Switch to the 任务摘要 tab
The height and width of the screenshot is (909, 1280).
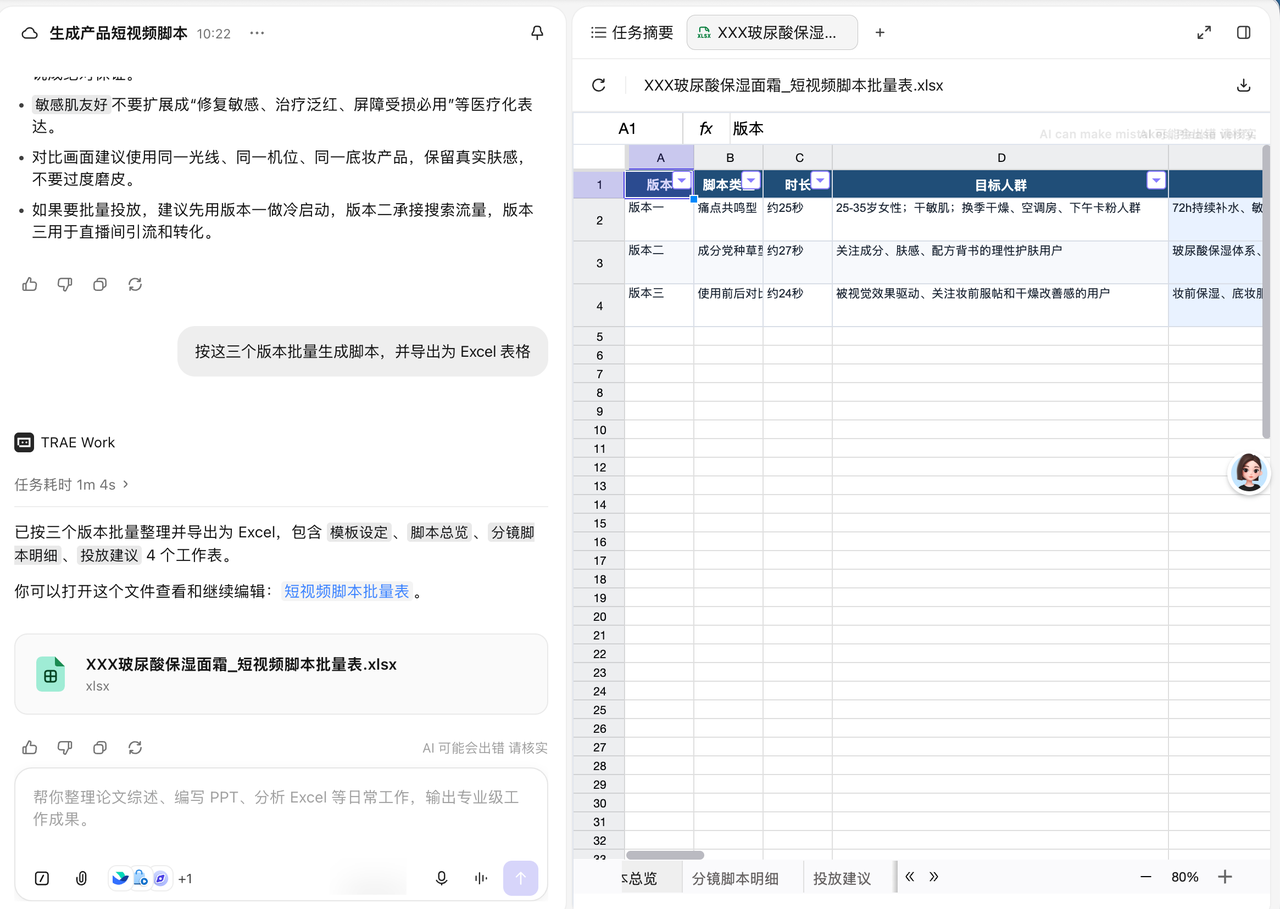tap(631, 32)
